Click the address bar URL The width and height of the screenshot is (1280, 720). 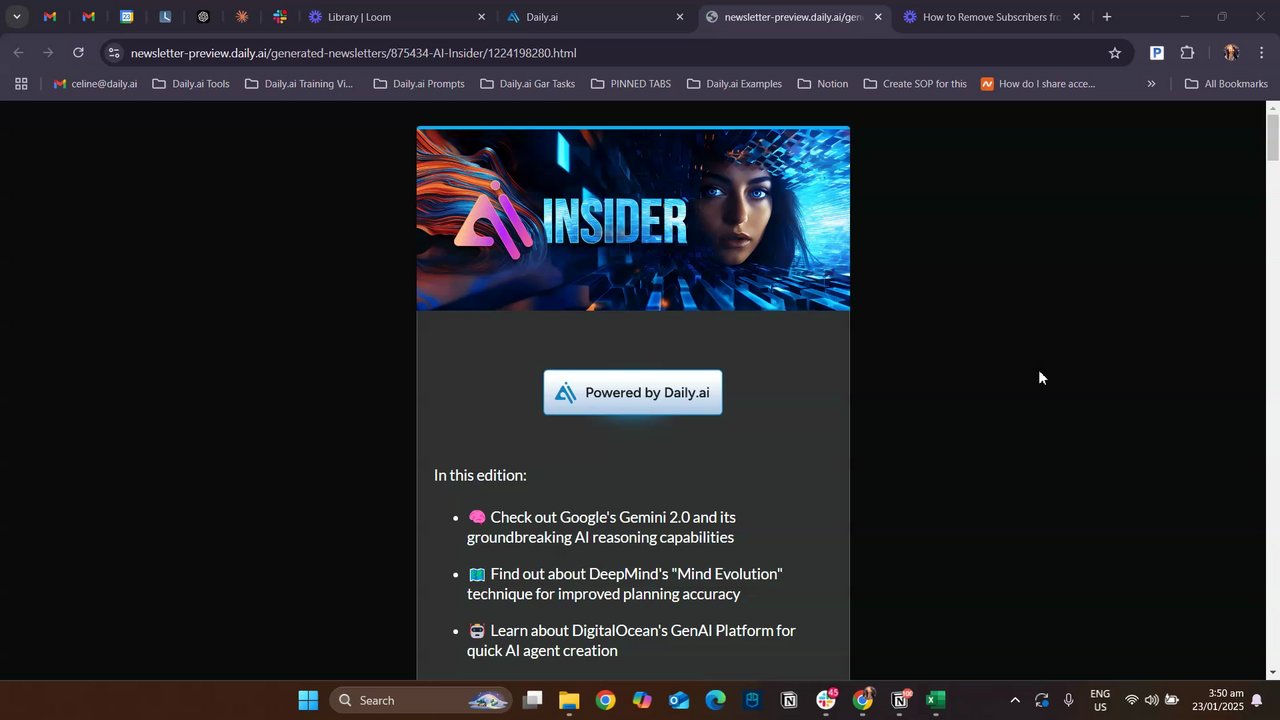click(353, 53)
